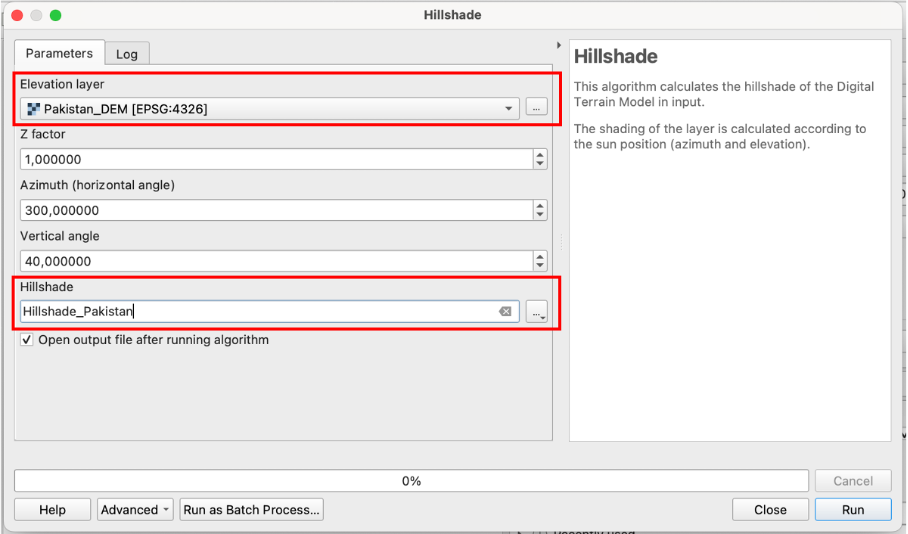Open Help for the Hillshade algorithm
The height and width of the screenshot is (534, 908).
[x=52, y=510]
